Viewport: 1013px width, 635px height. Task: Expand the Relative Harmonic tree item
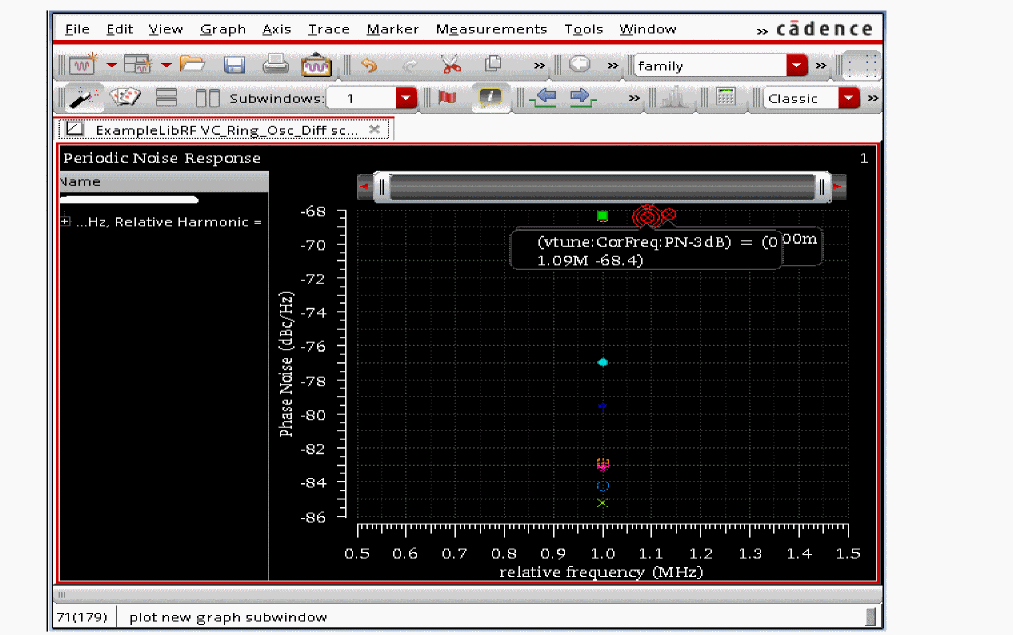[x=66, y=222]
